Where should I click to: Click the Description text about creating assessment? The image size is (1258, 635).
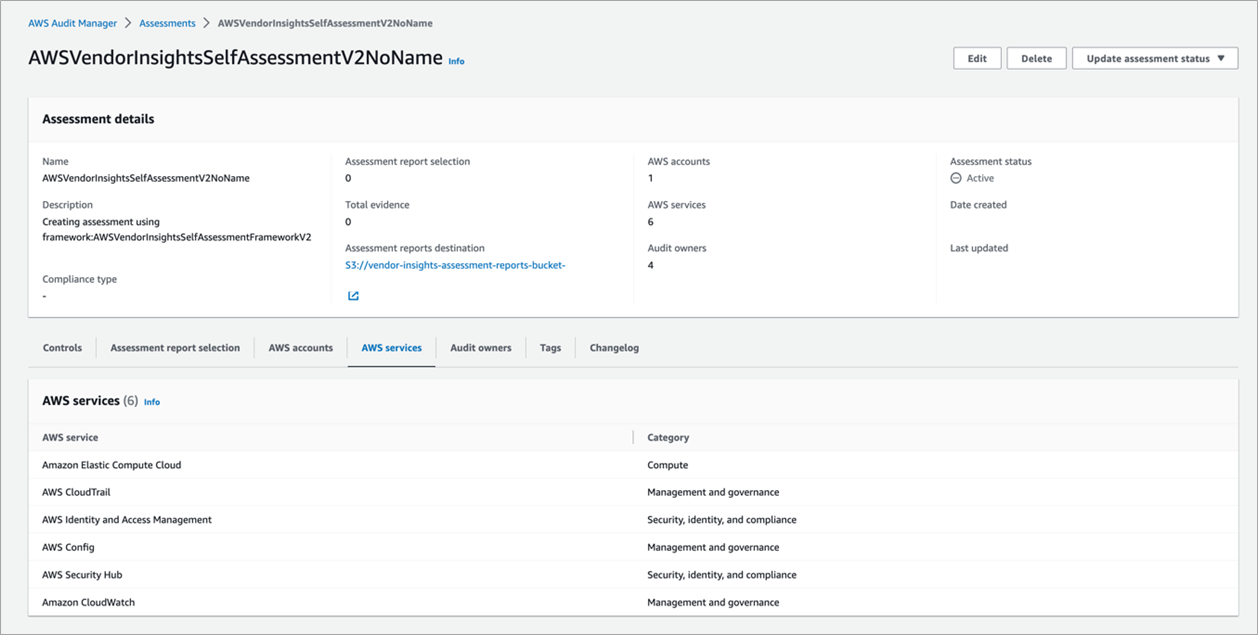177,230
